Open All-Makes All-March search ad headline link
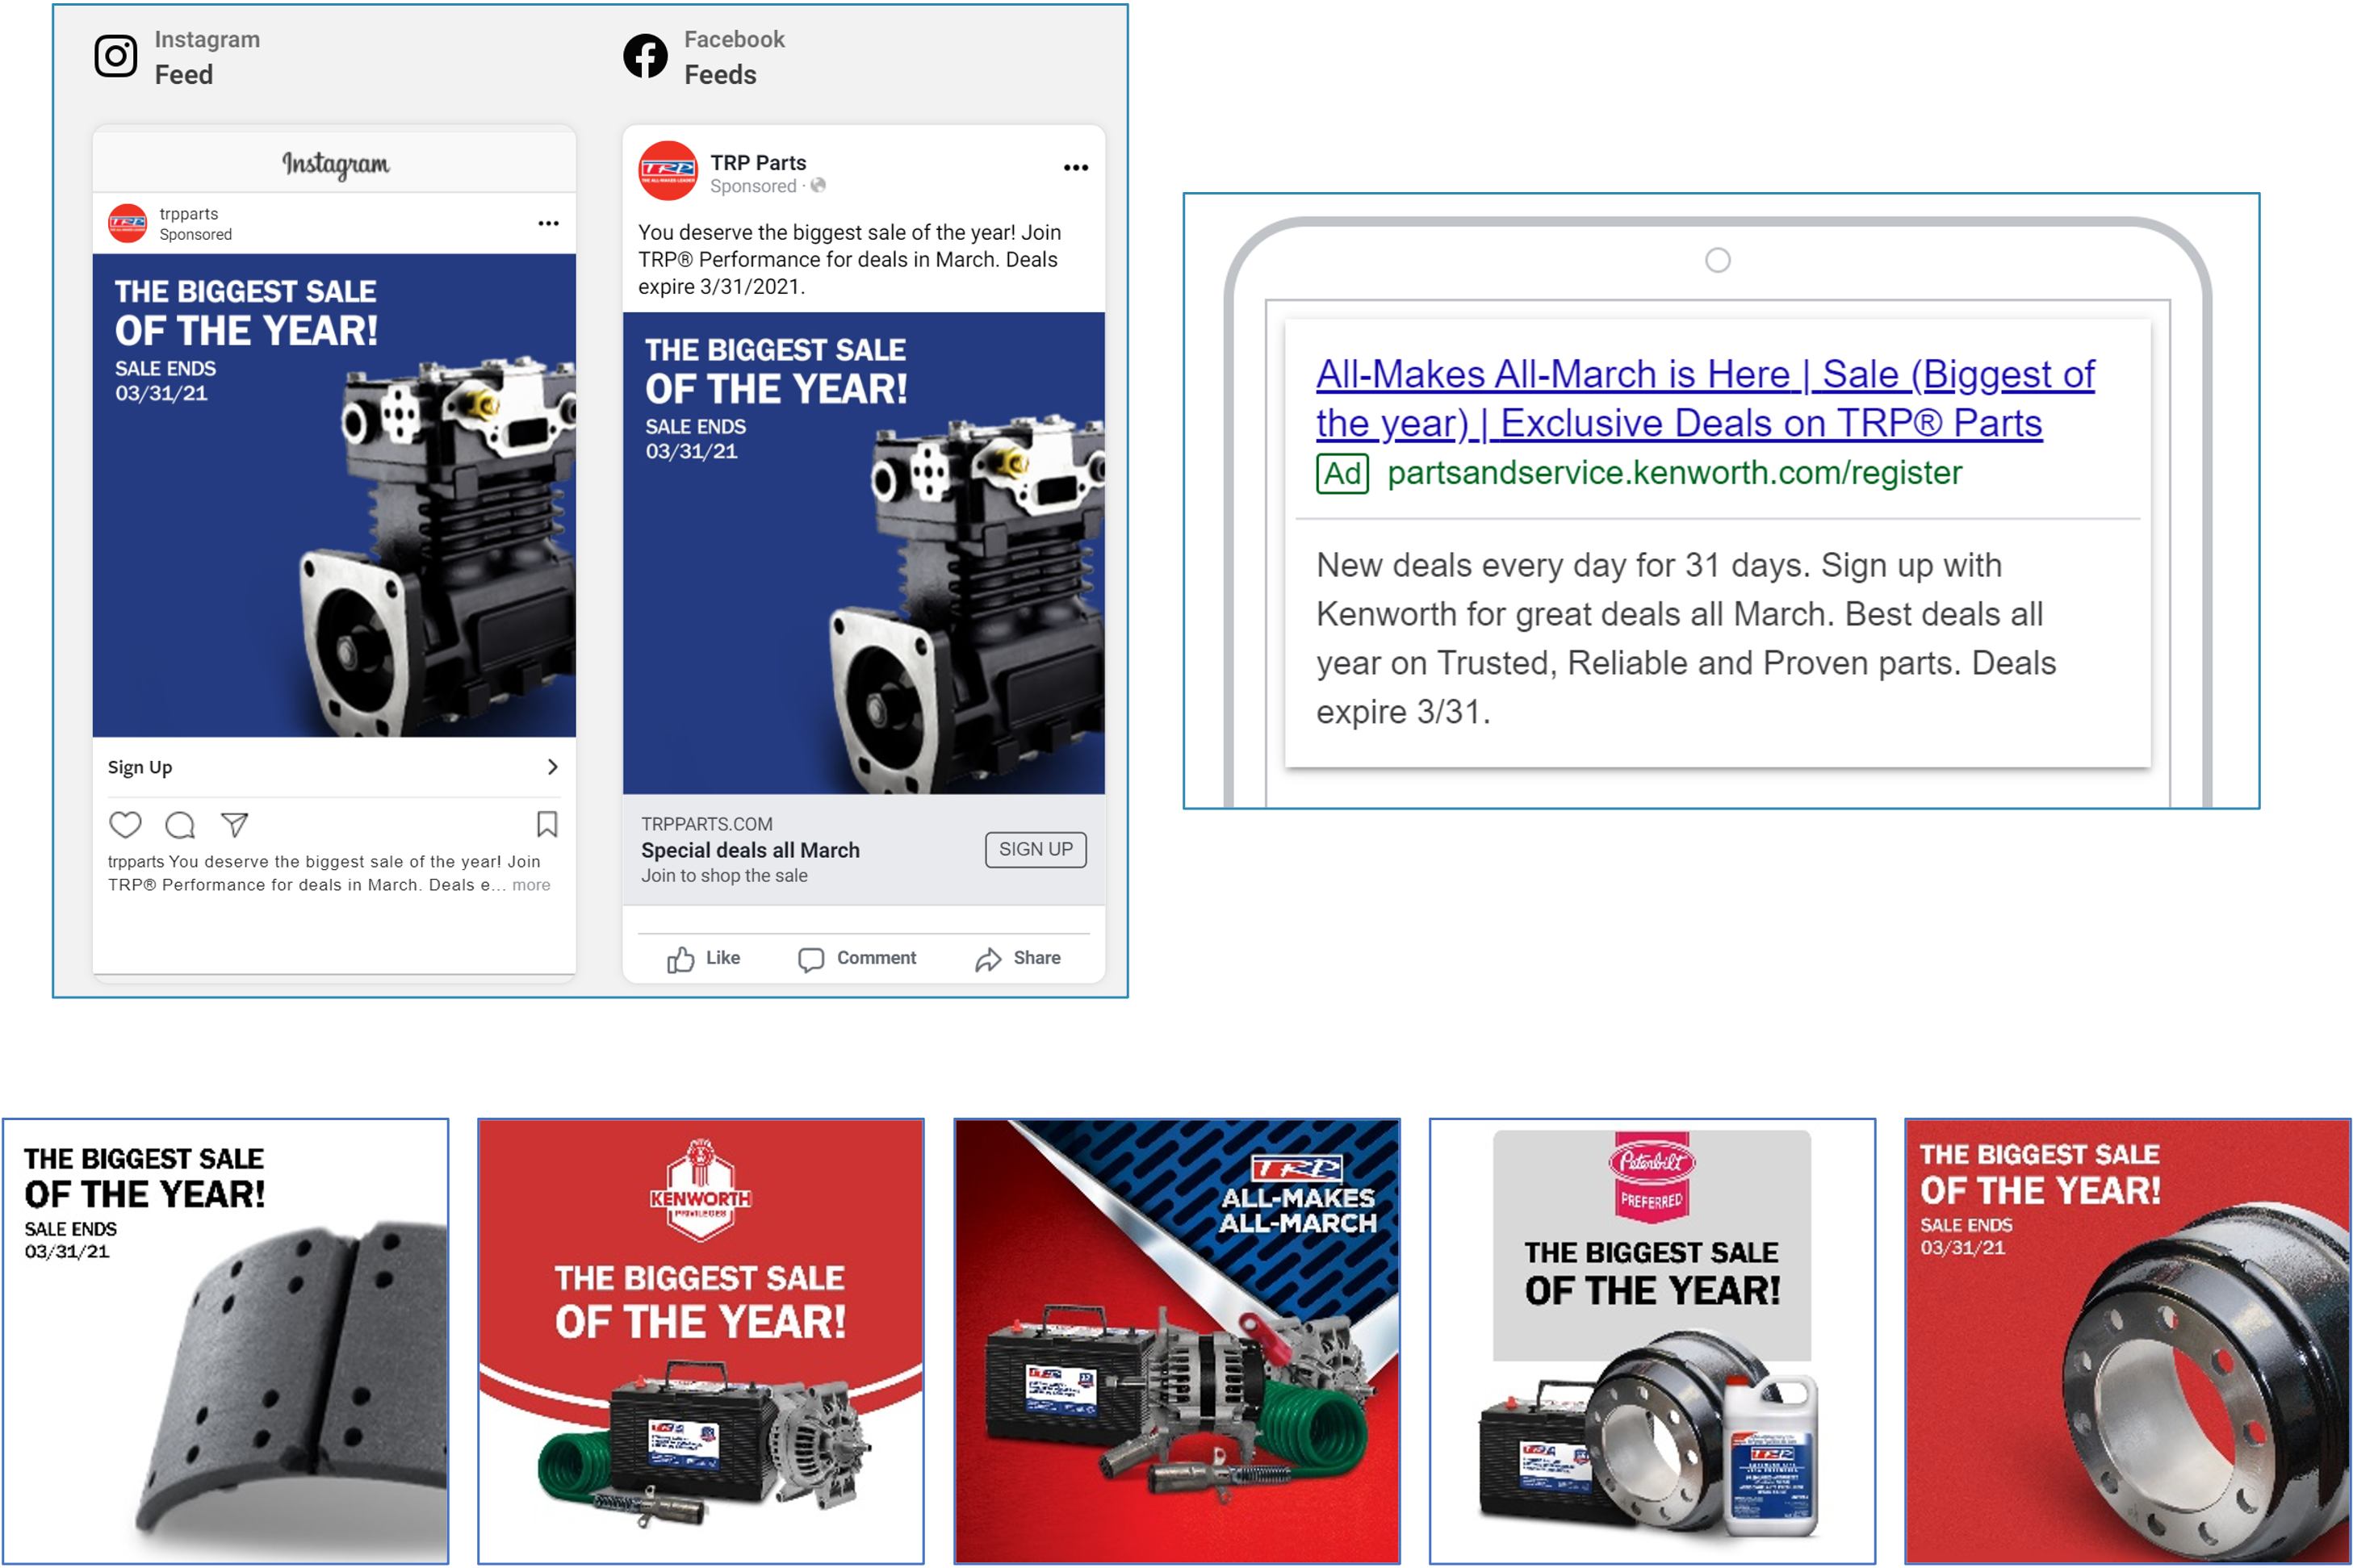Screen dimensions: 2353x1568 1705,398
